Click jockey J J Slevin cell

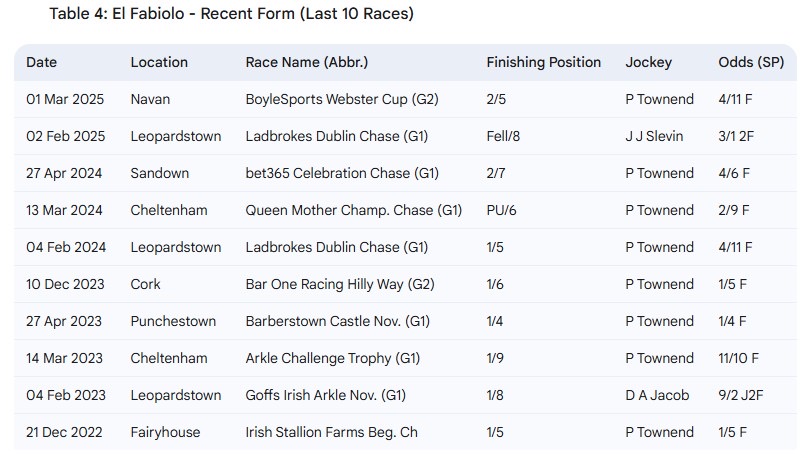point(654,137)
